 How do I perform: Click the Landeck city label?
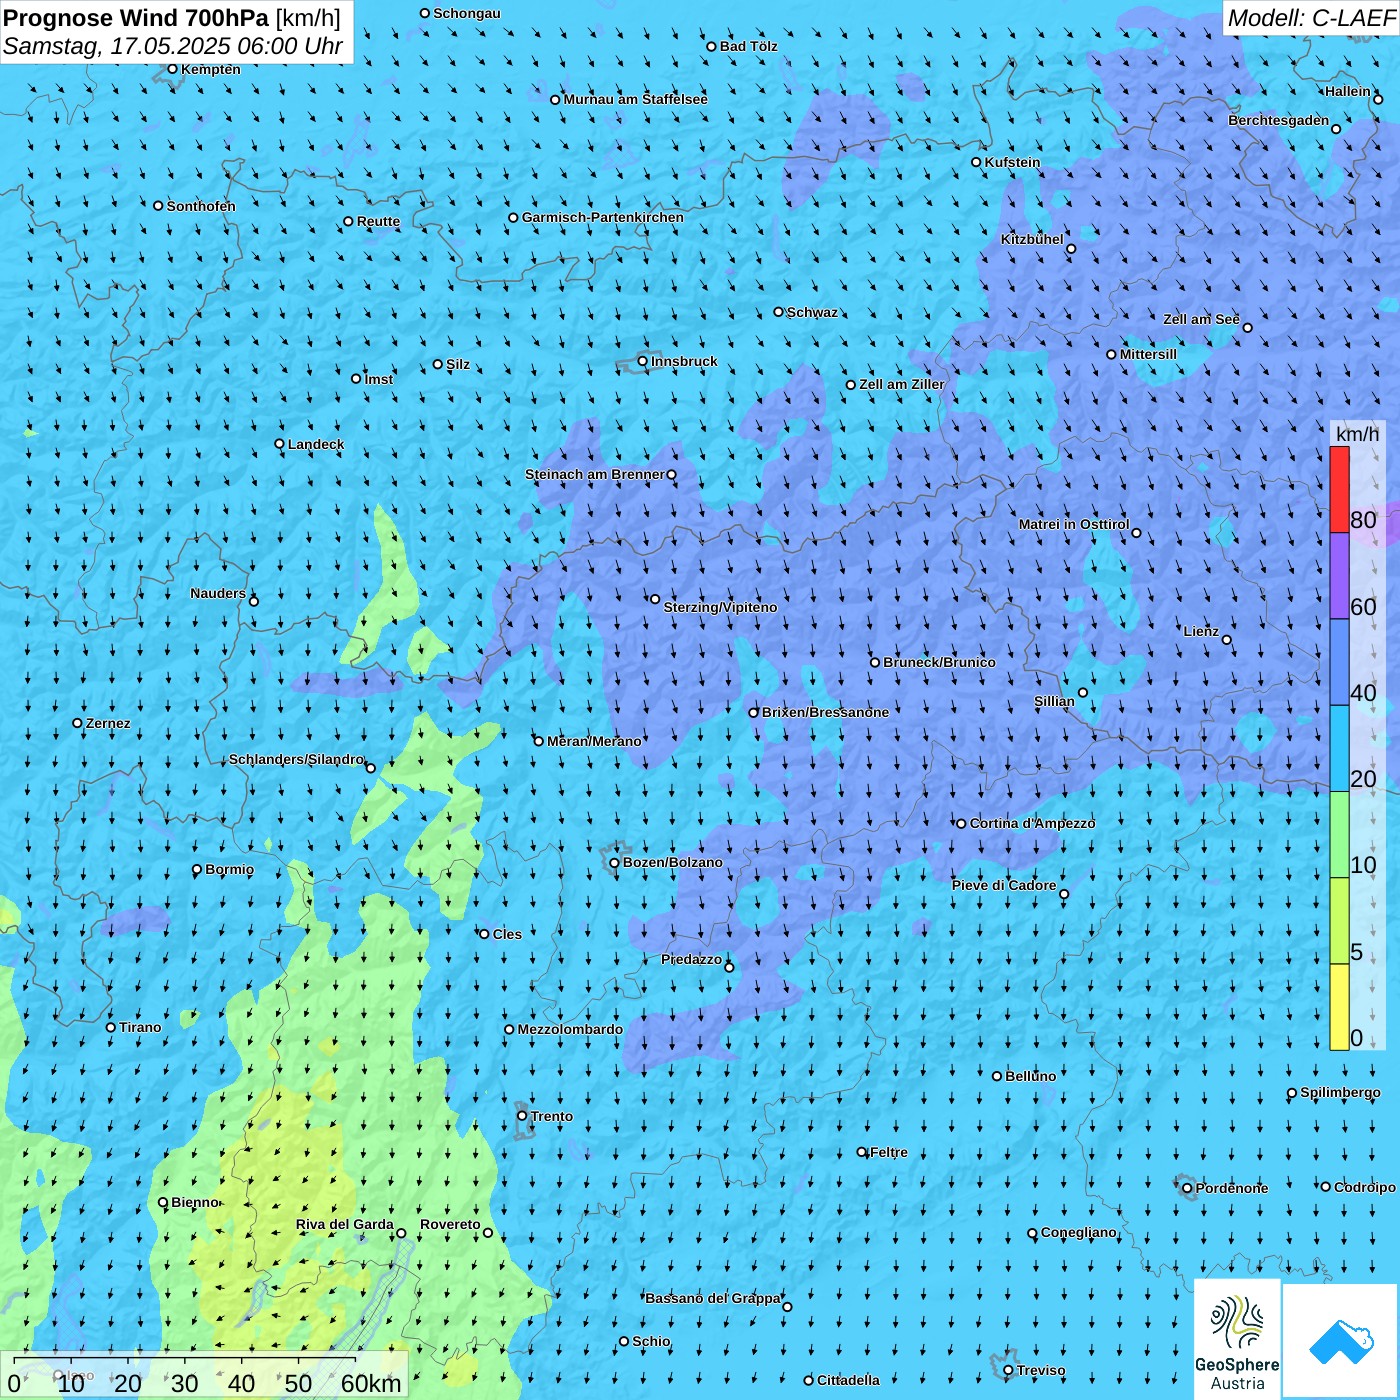click(316, 444)
